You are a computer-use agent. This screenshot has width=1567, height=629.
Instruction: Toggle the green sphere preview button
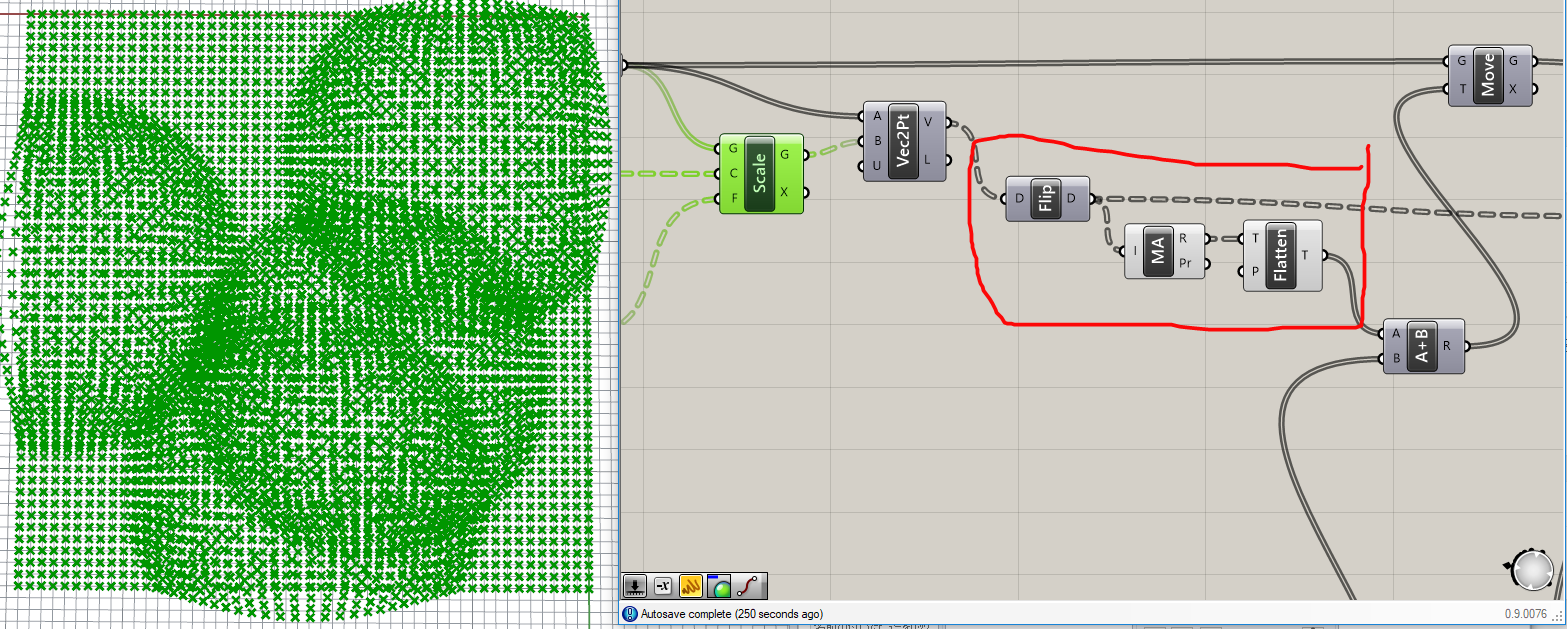click(x=719, y=586)
